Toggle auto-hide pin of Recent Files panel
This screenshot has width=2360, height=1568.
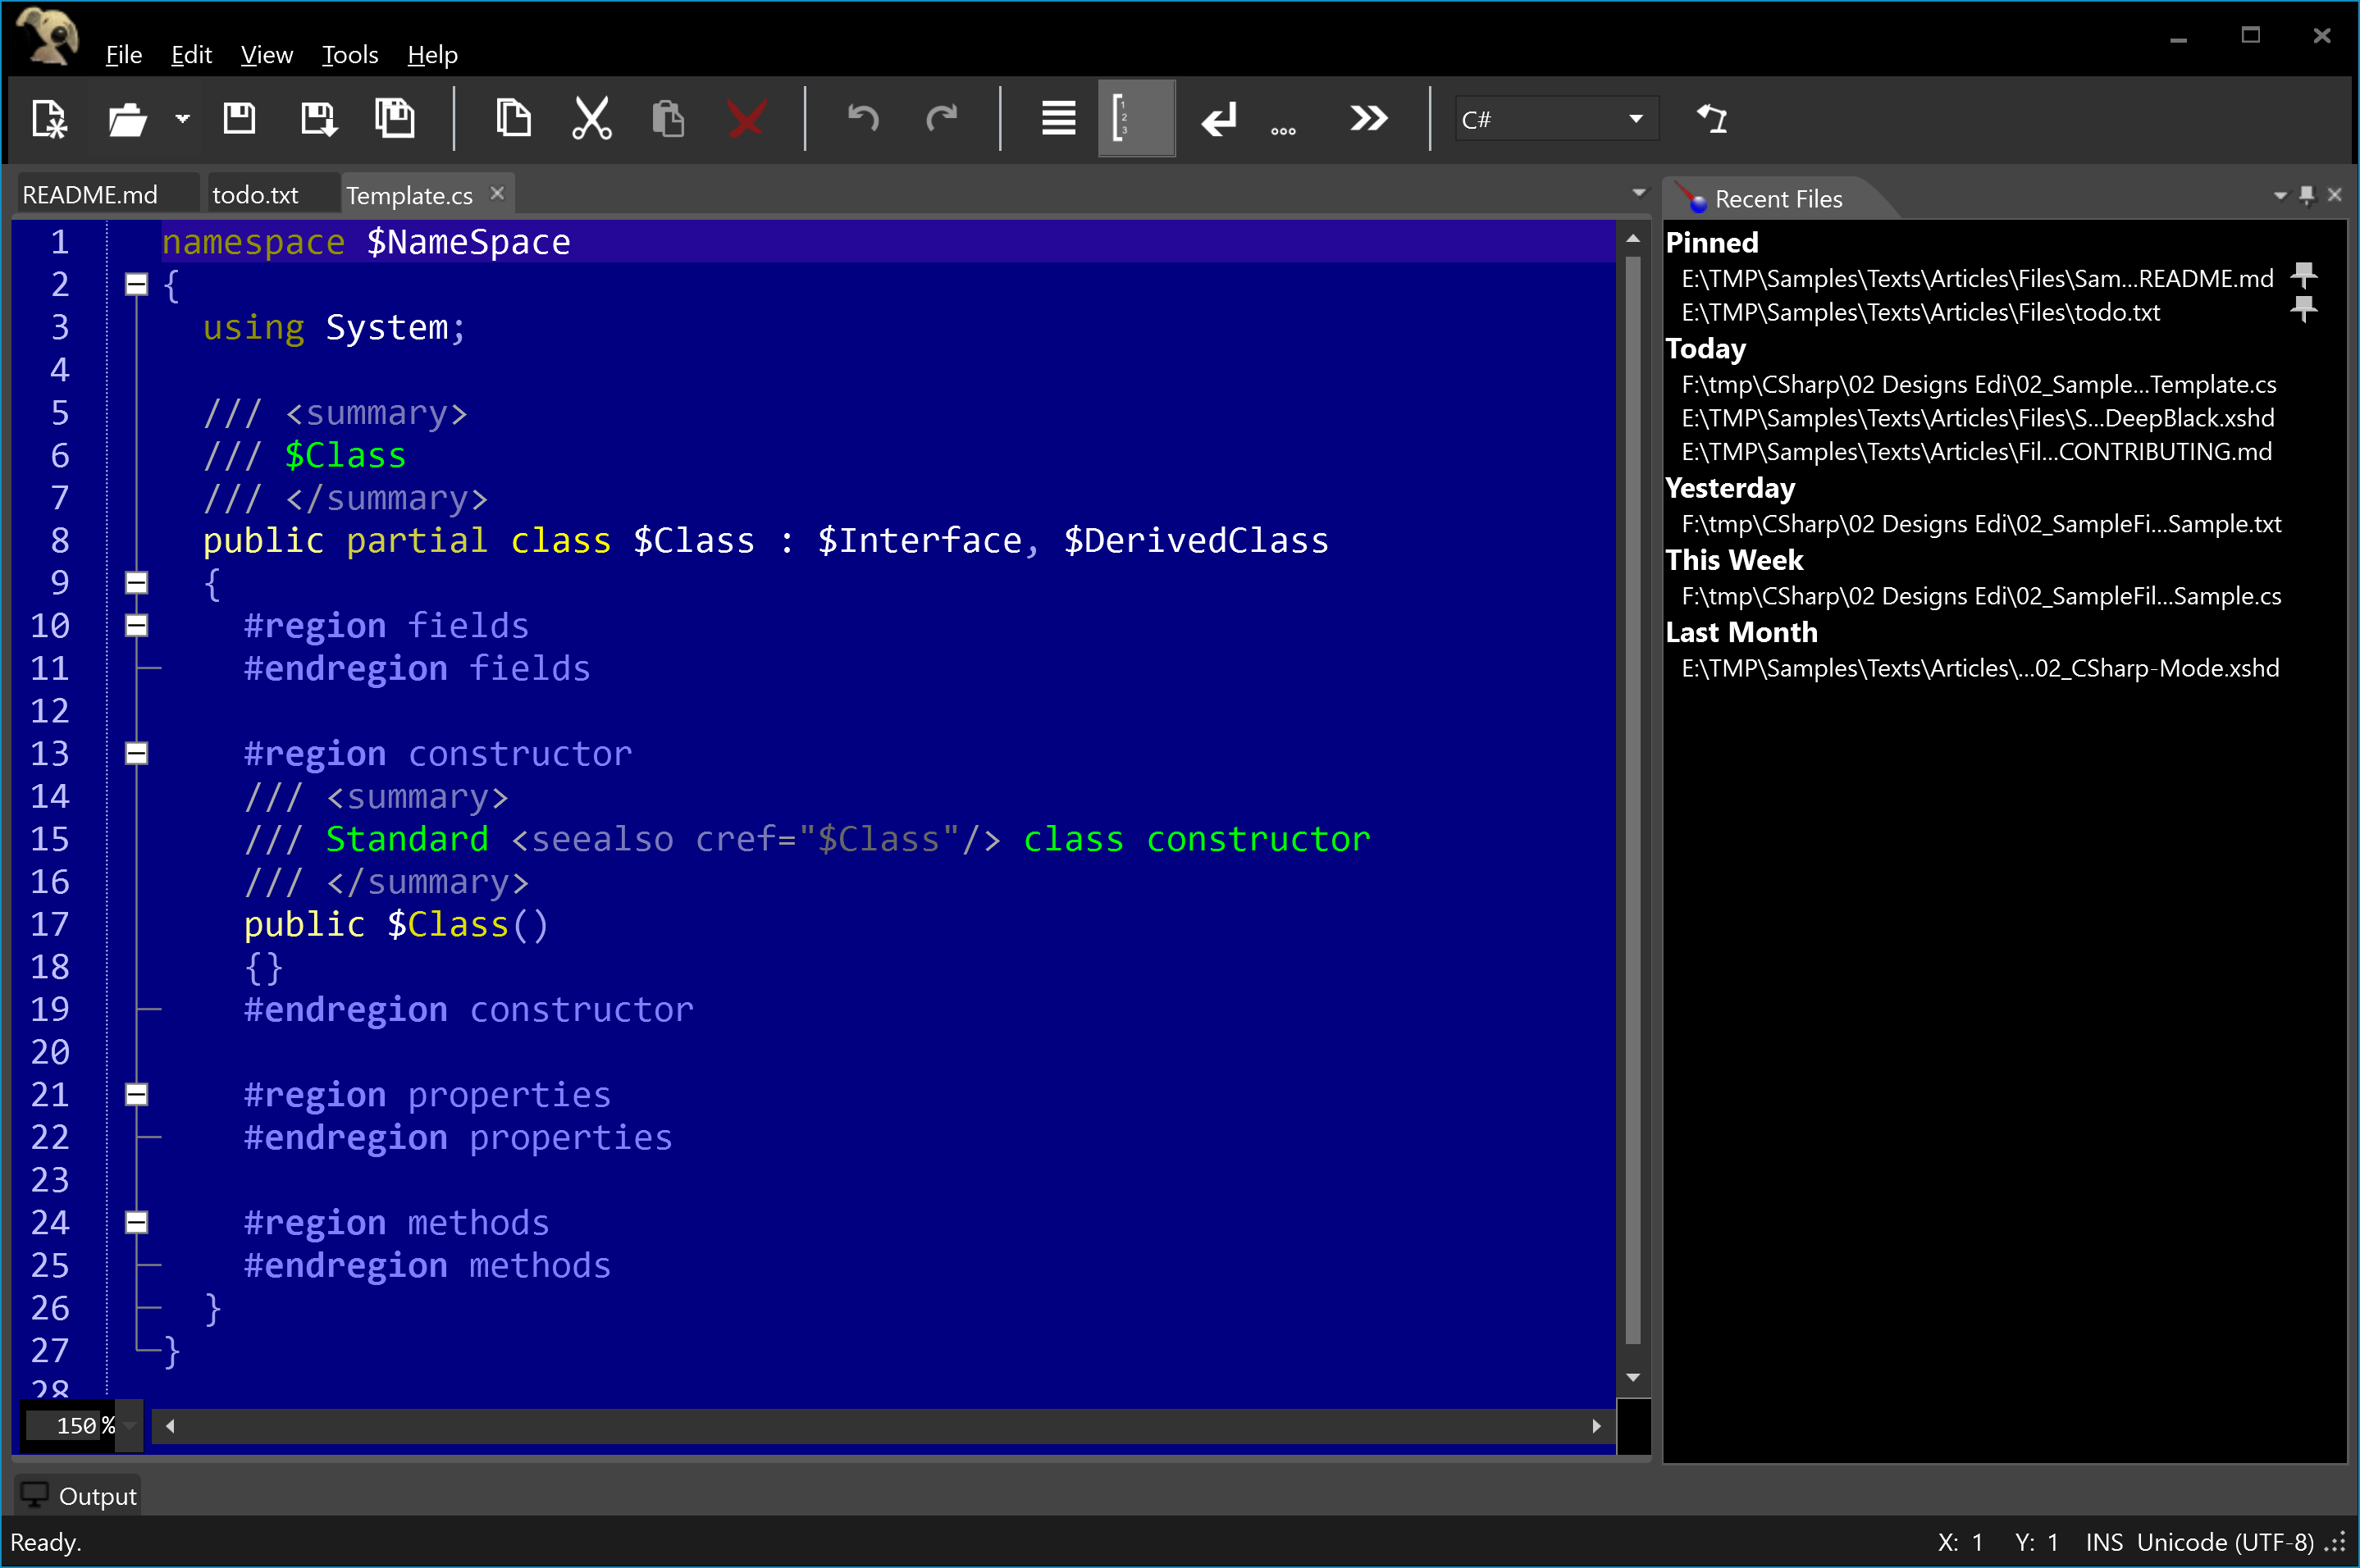pyautogui.click(x=2307, y=195)
